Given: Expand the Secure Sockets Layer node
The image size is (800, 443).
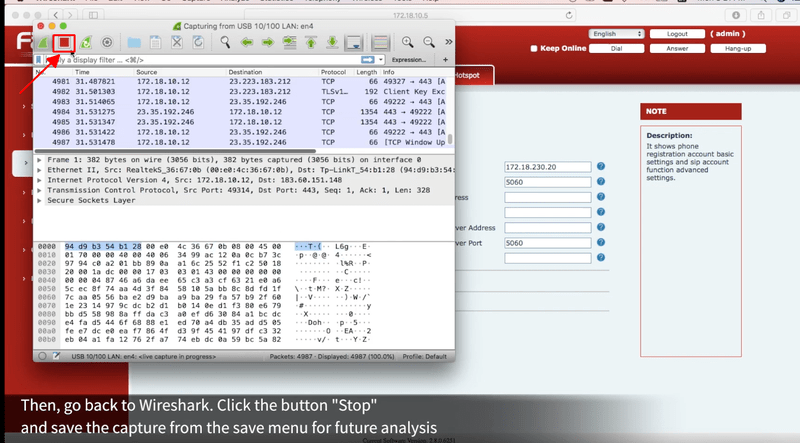Looking at the screenshot, I should (39, 200).
